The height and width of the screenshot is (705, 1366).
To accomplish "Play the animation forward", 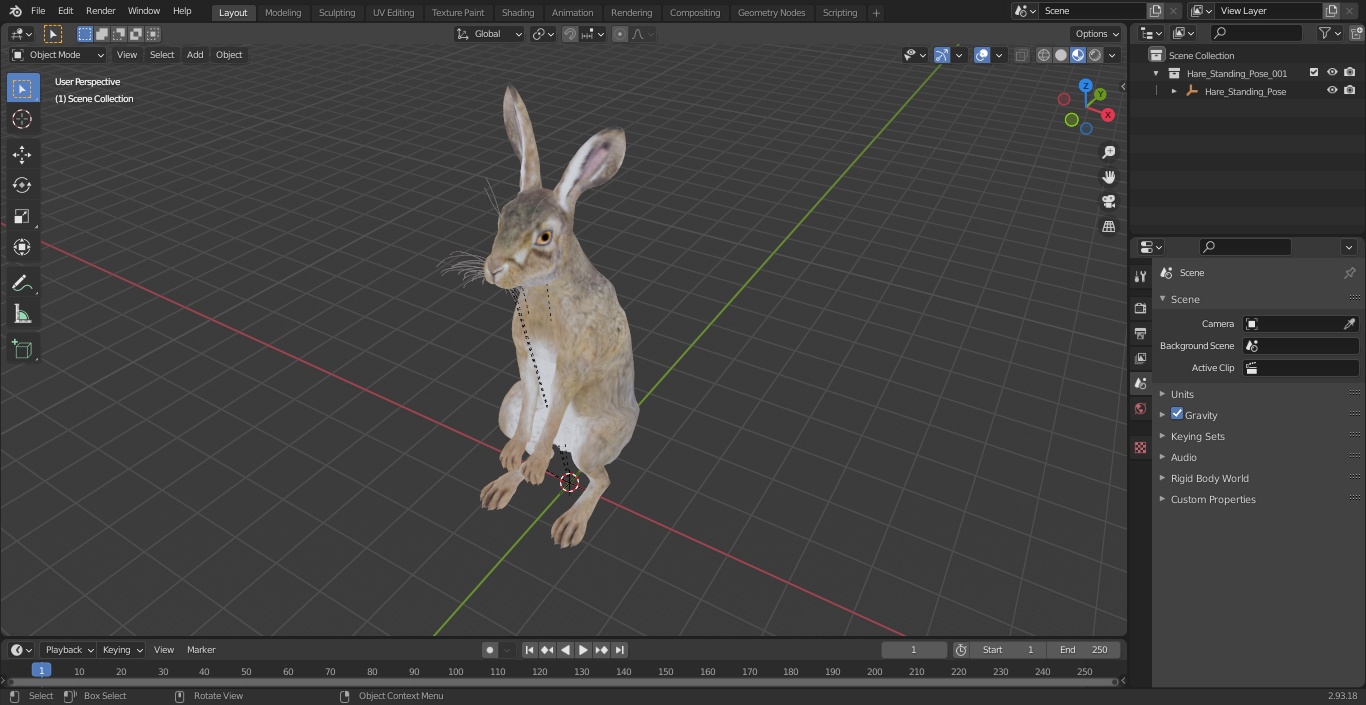I will point(583,650).
